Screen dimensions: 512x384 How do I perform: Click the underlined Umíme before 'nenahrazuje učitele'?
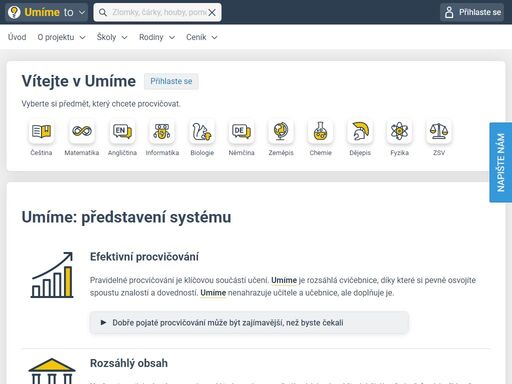213,293
